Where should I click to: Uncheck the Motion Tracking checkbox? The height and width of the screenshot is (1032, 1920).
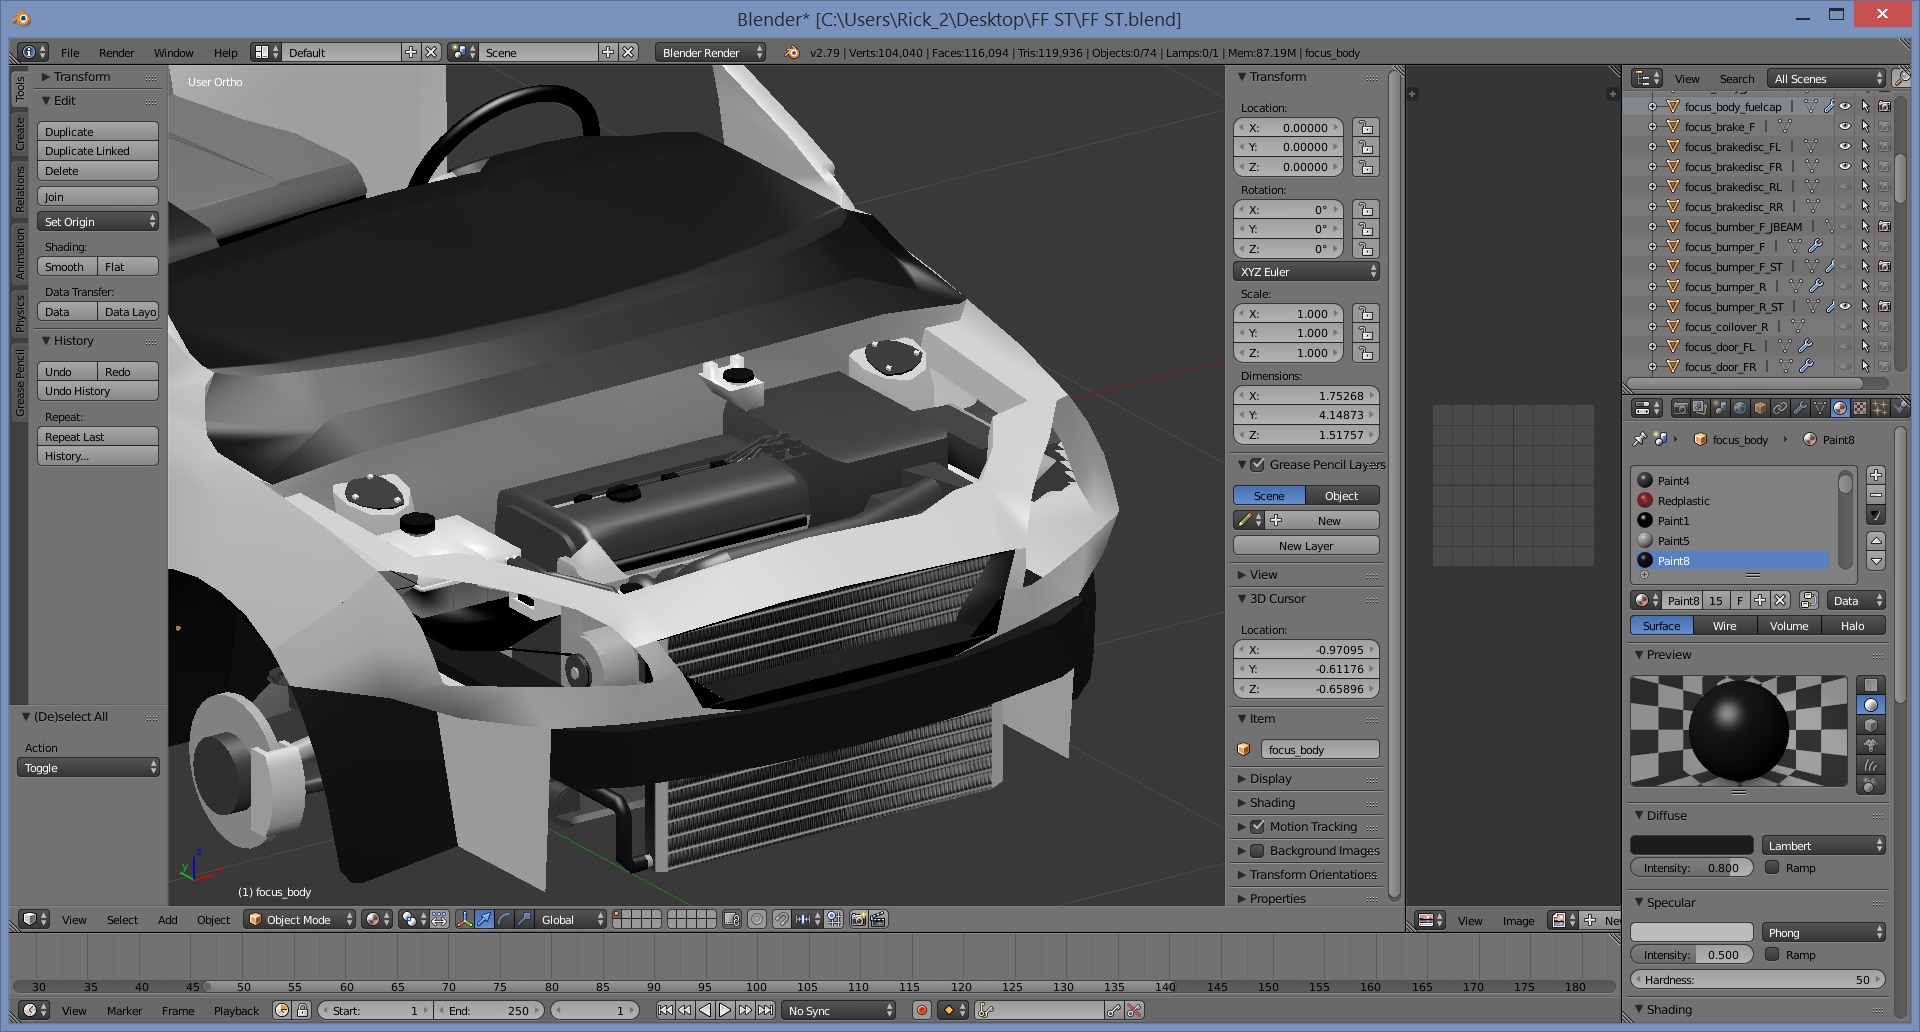coord(1258,826)
